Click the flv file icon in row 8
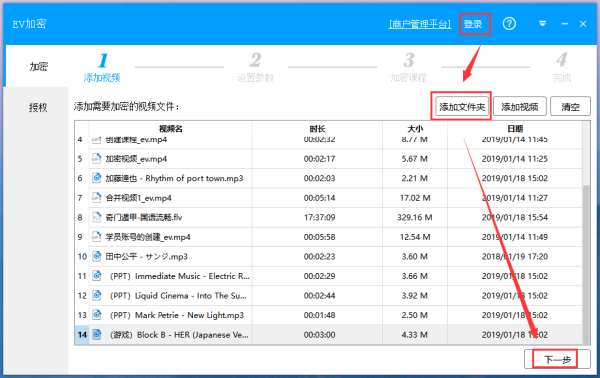The height and width of the screenshot is (378, 600). click(97, 217)
